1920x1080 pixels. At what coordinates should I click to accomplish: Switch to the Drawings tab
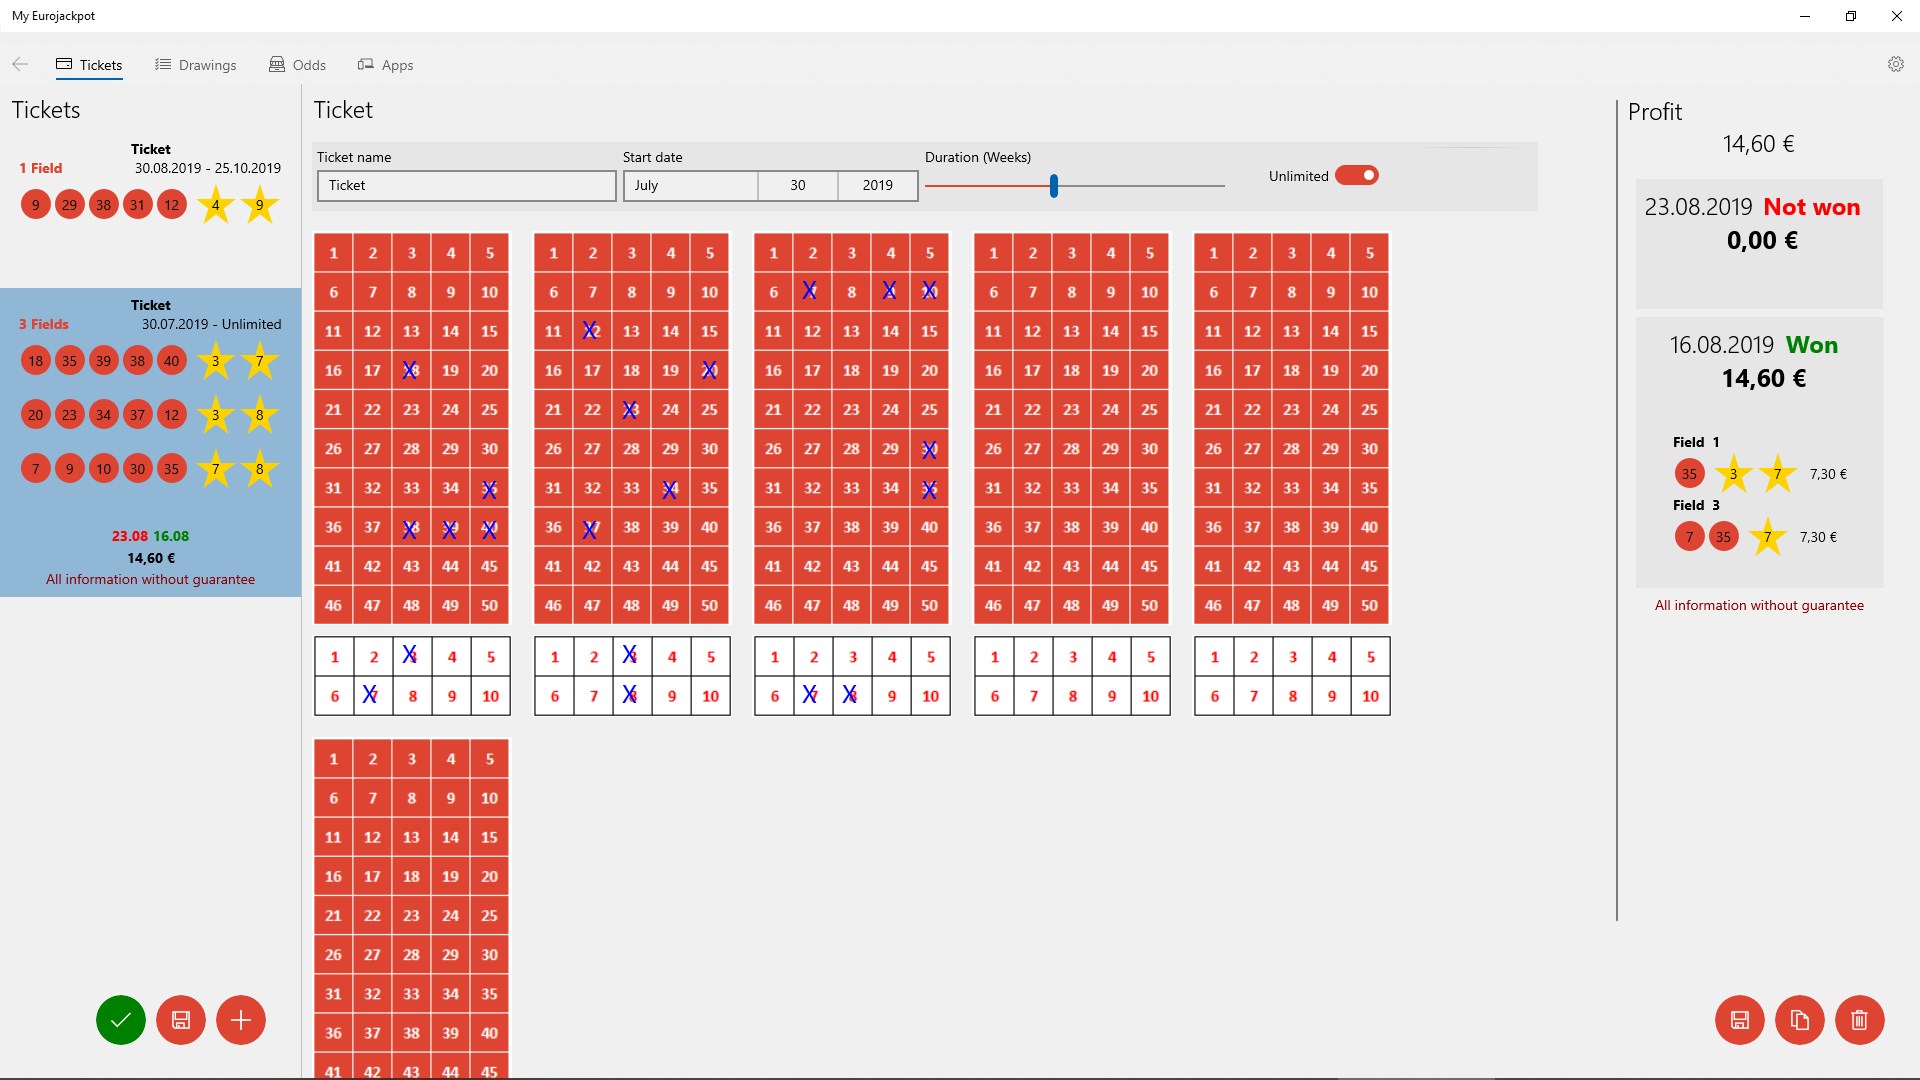pyautogui.click(x=196, y=65)
